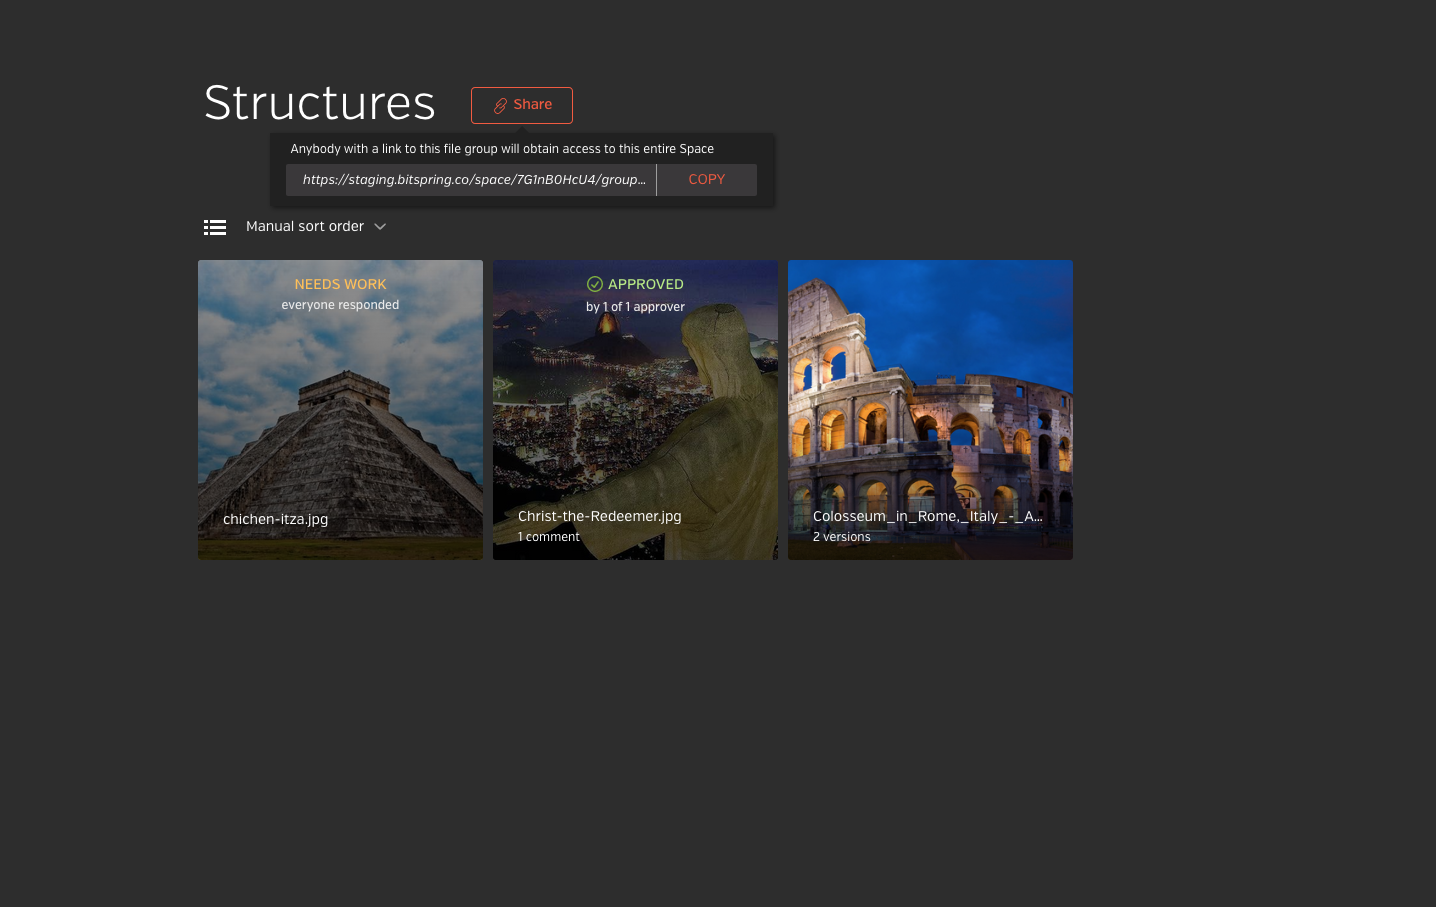1436x907 pixels.
Task: Click the 'everyone responded' text
Action: pos(340,305)
